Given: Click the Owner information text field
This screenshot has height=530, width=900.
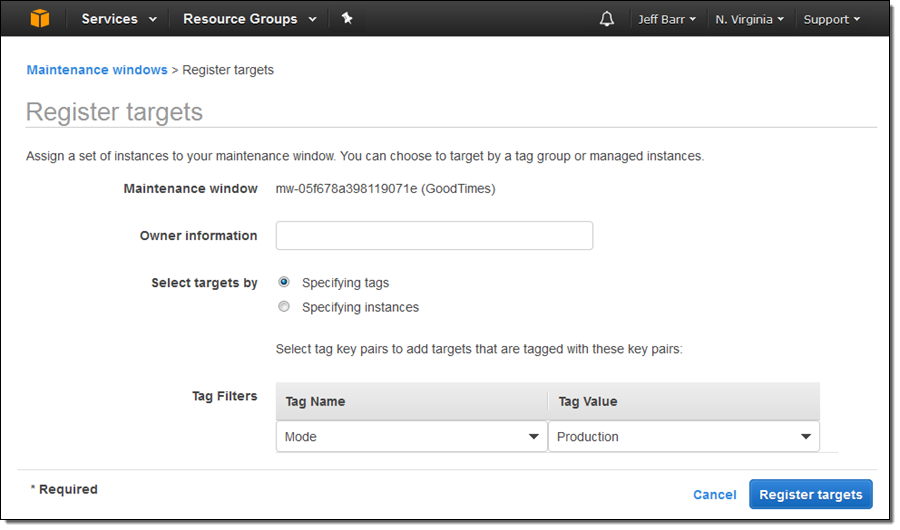Looking at the screenshot, I should coord(434,236).
